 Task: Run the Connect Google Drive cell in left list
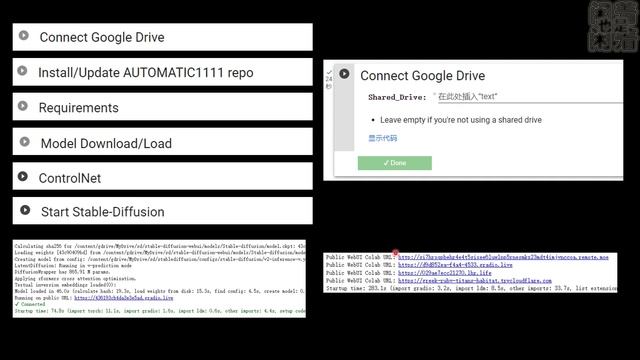pyautogui.click(x=24, y=36)
